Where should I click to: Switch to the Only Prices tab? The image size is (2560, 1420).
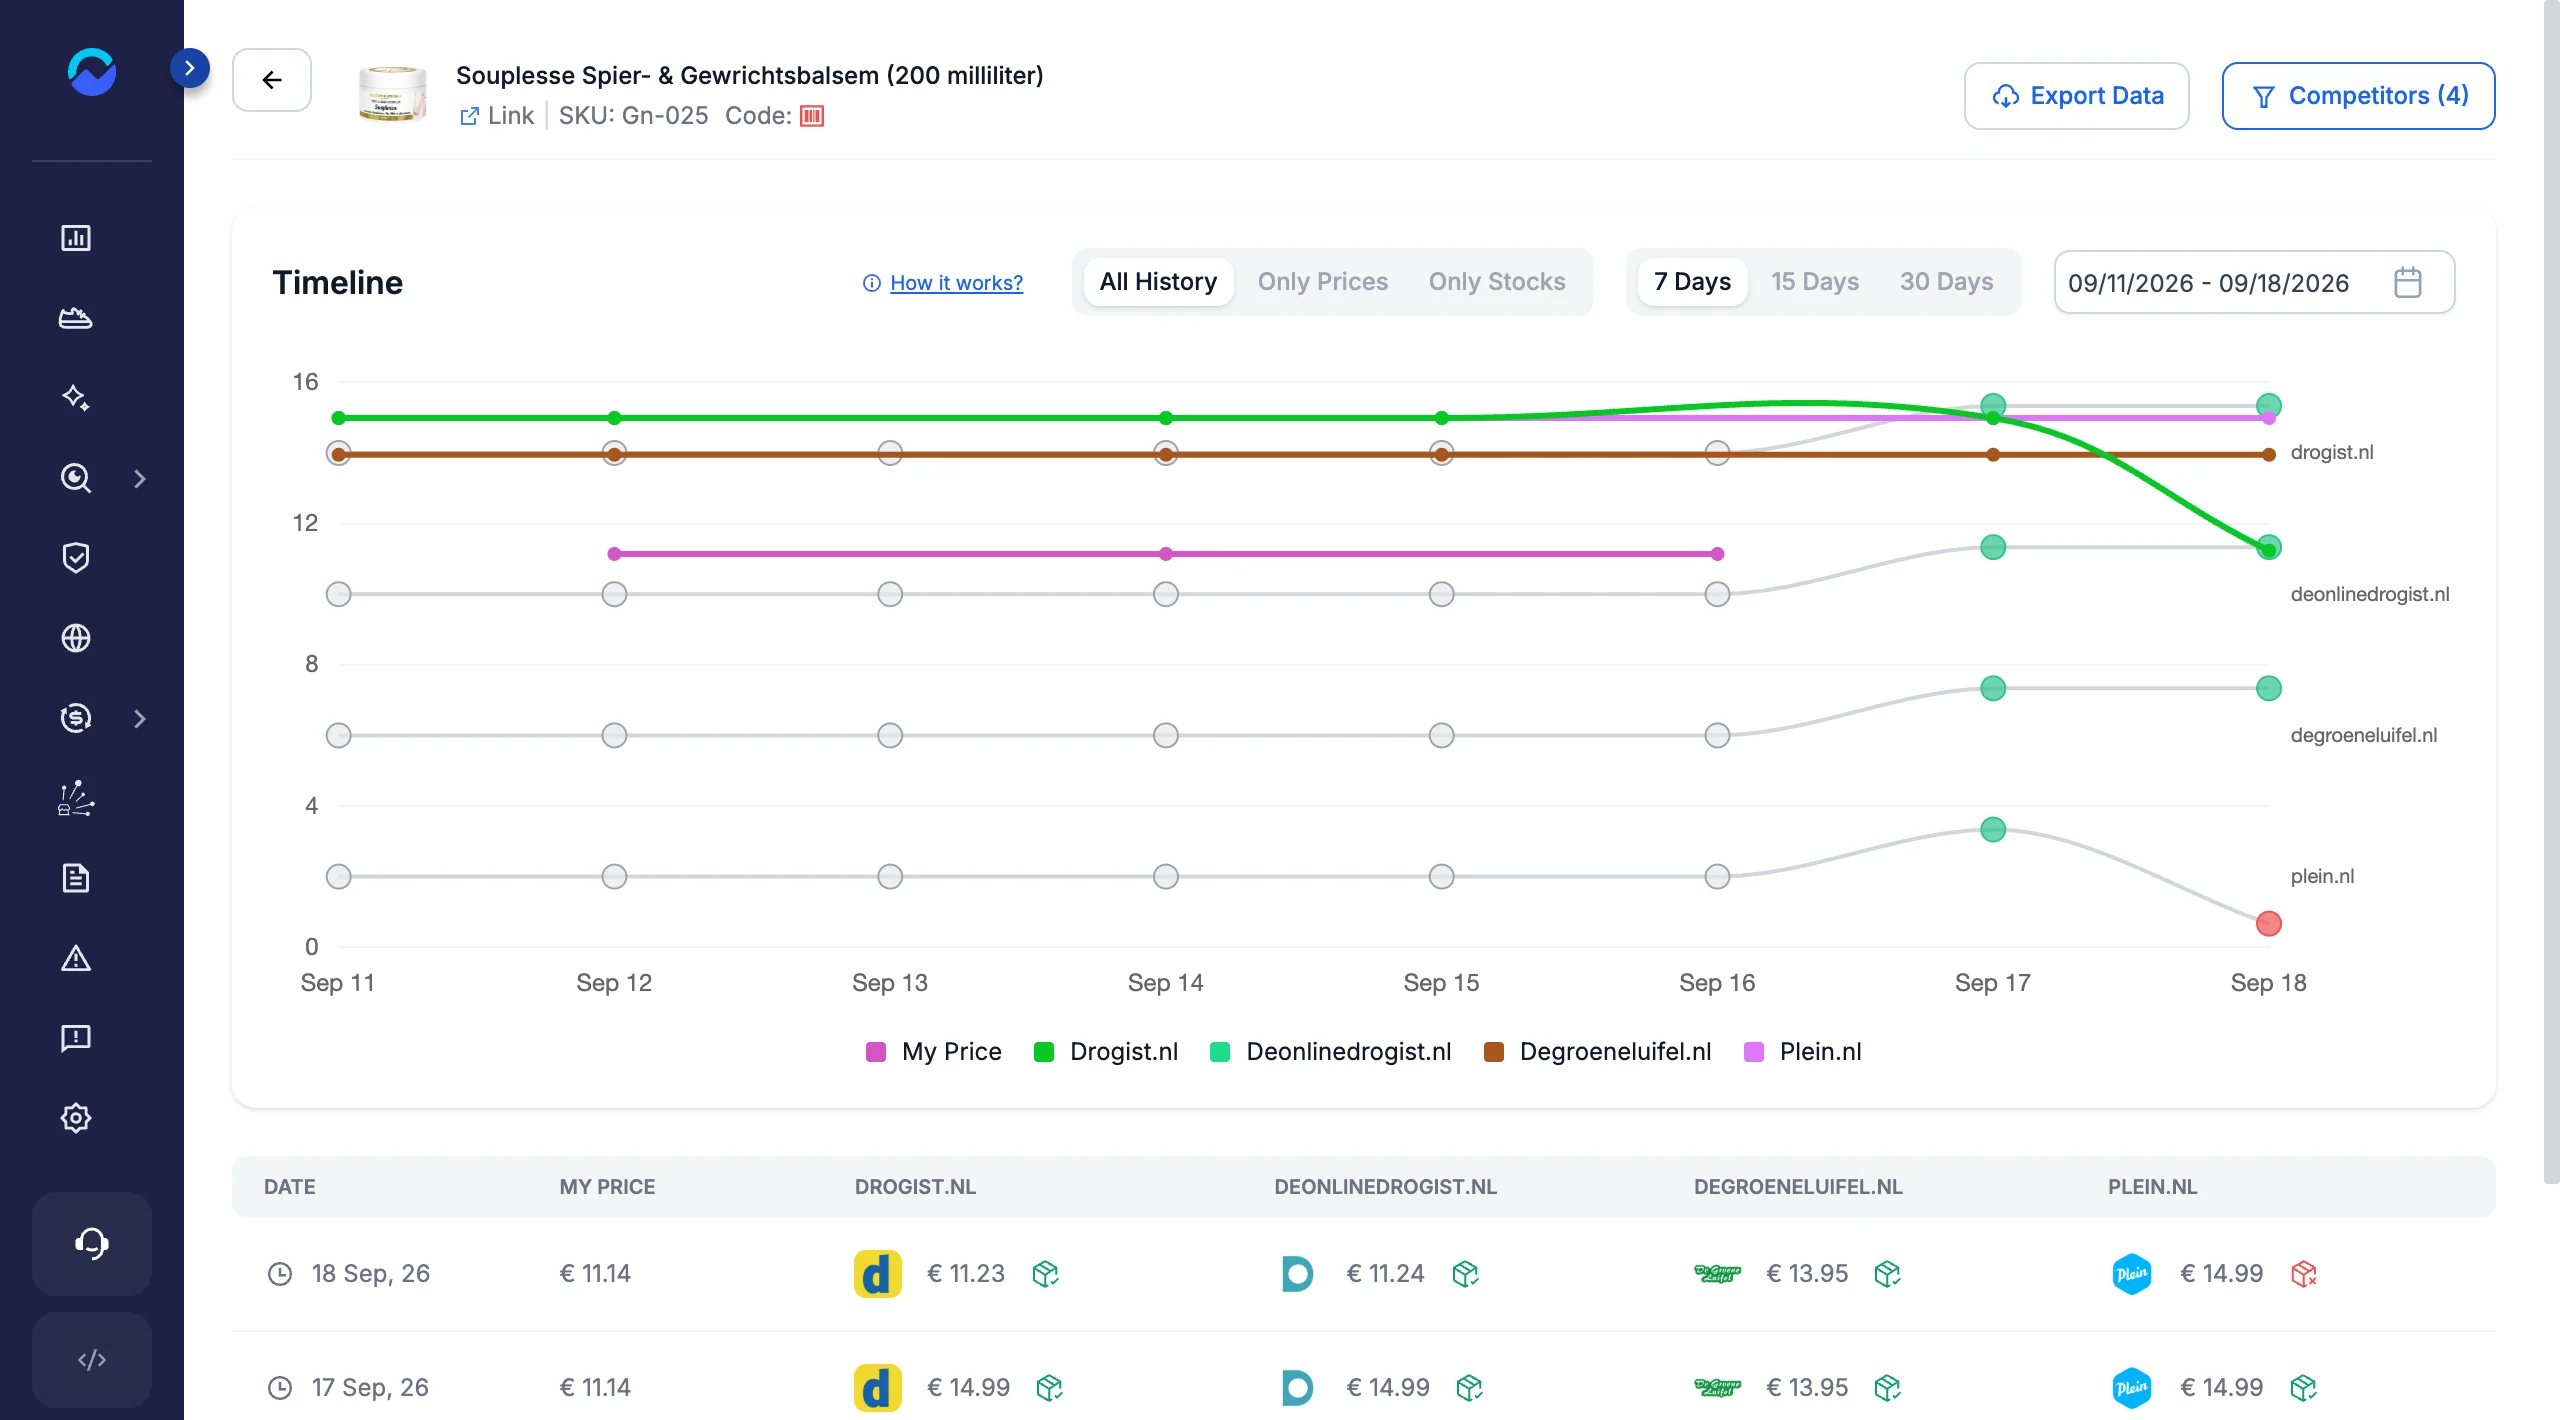pos(1322,282)
